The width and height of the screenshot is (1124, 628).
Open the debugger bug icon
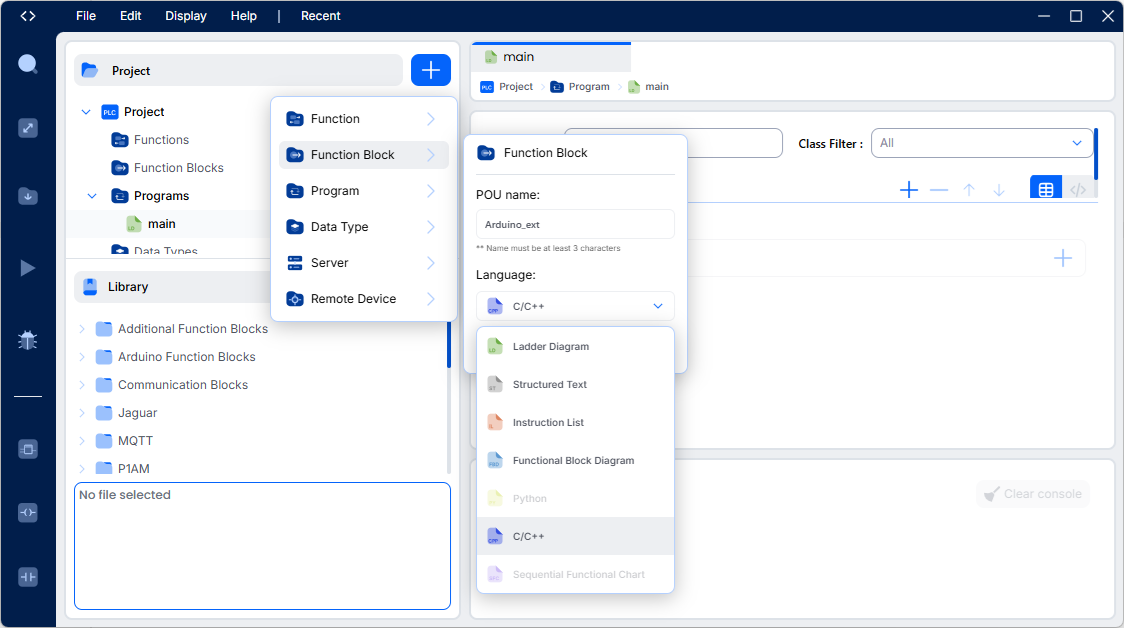click(28, 341)
